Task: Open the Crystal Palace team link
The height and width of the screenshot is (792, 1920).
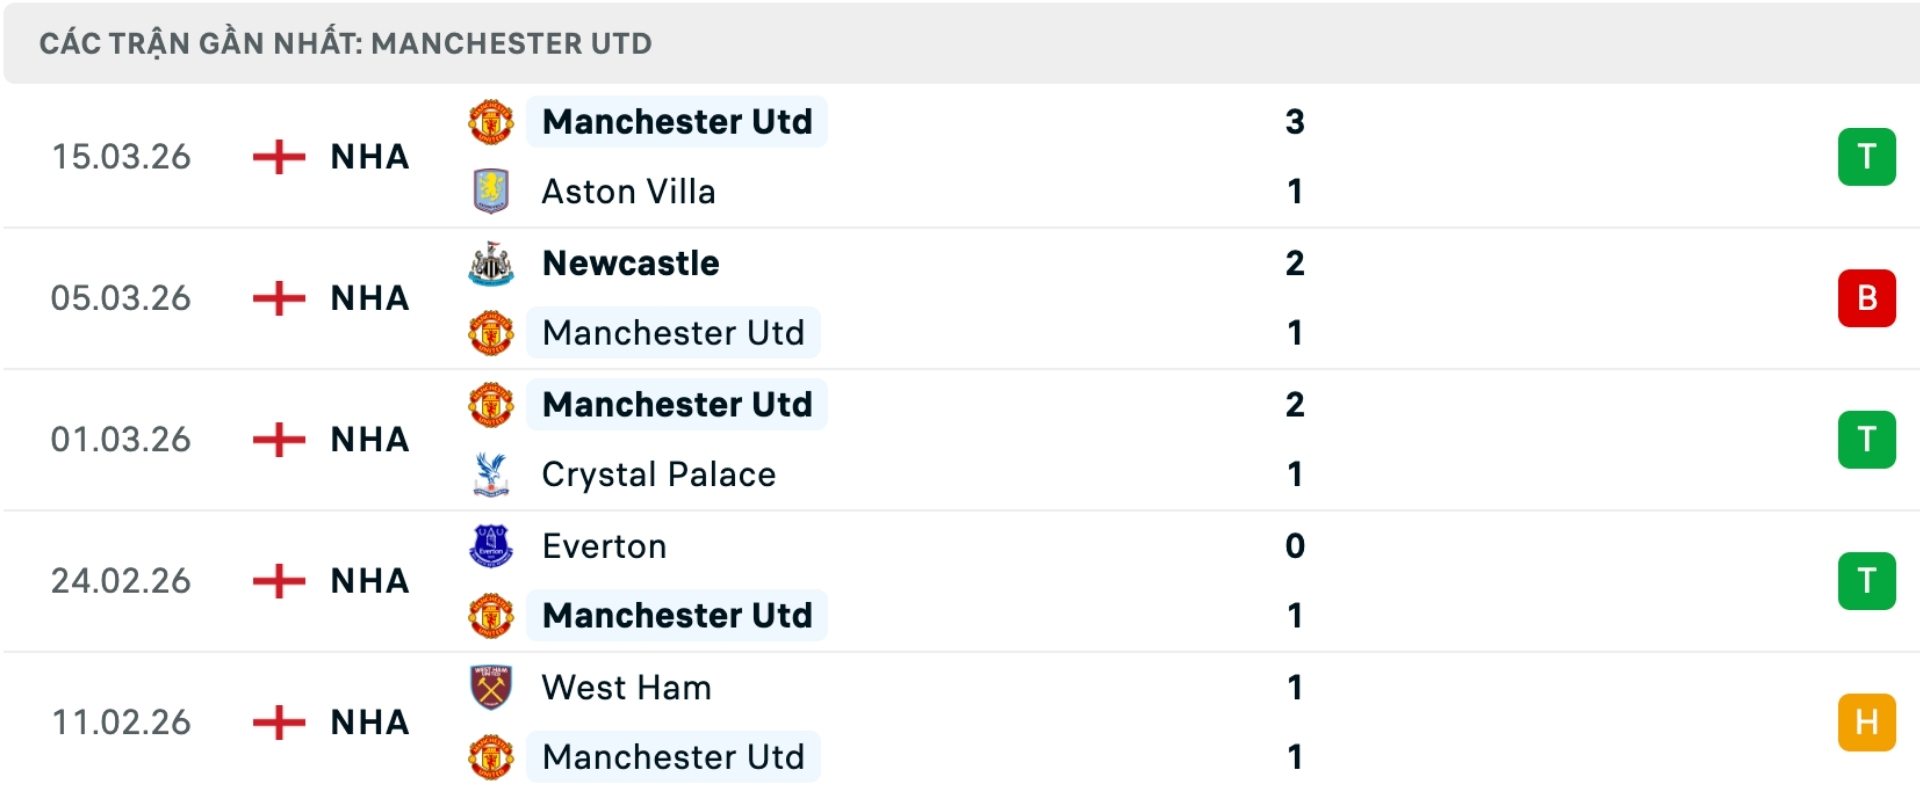Action: click(658, 474)
